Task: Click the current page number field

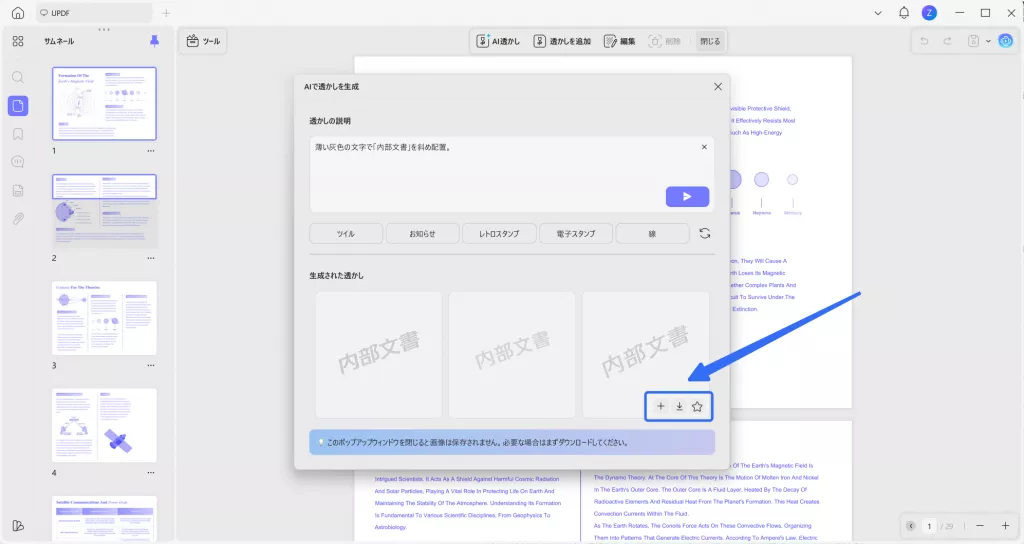Action: coord(929,526)
